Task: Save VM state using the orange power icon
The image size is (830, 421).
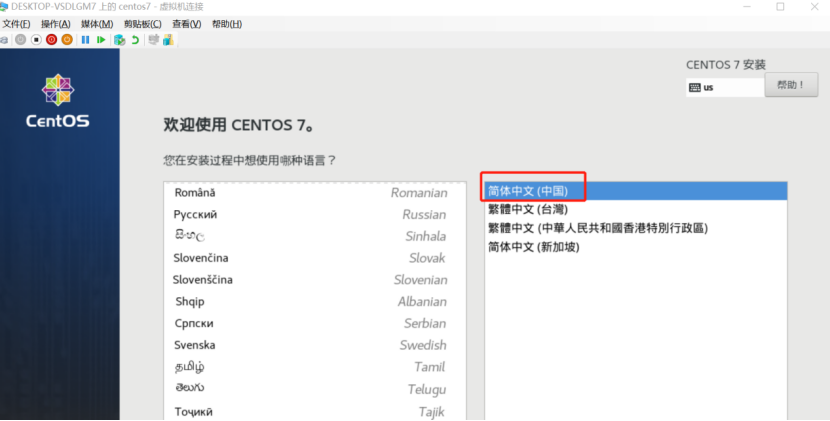Action: (67, 40)
